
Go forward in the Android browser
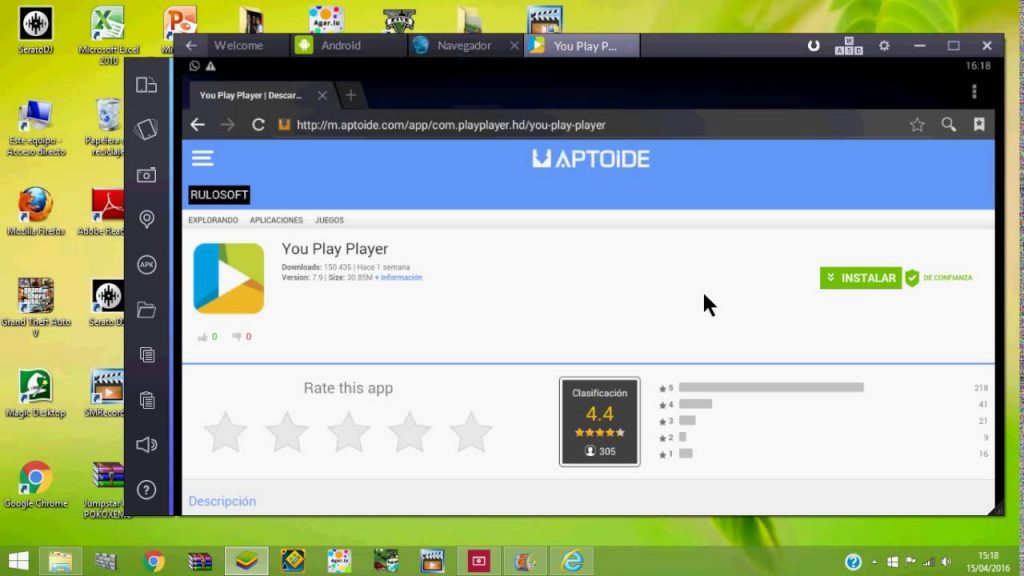coord(227,125)
